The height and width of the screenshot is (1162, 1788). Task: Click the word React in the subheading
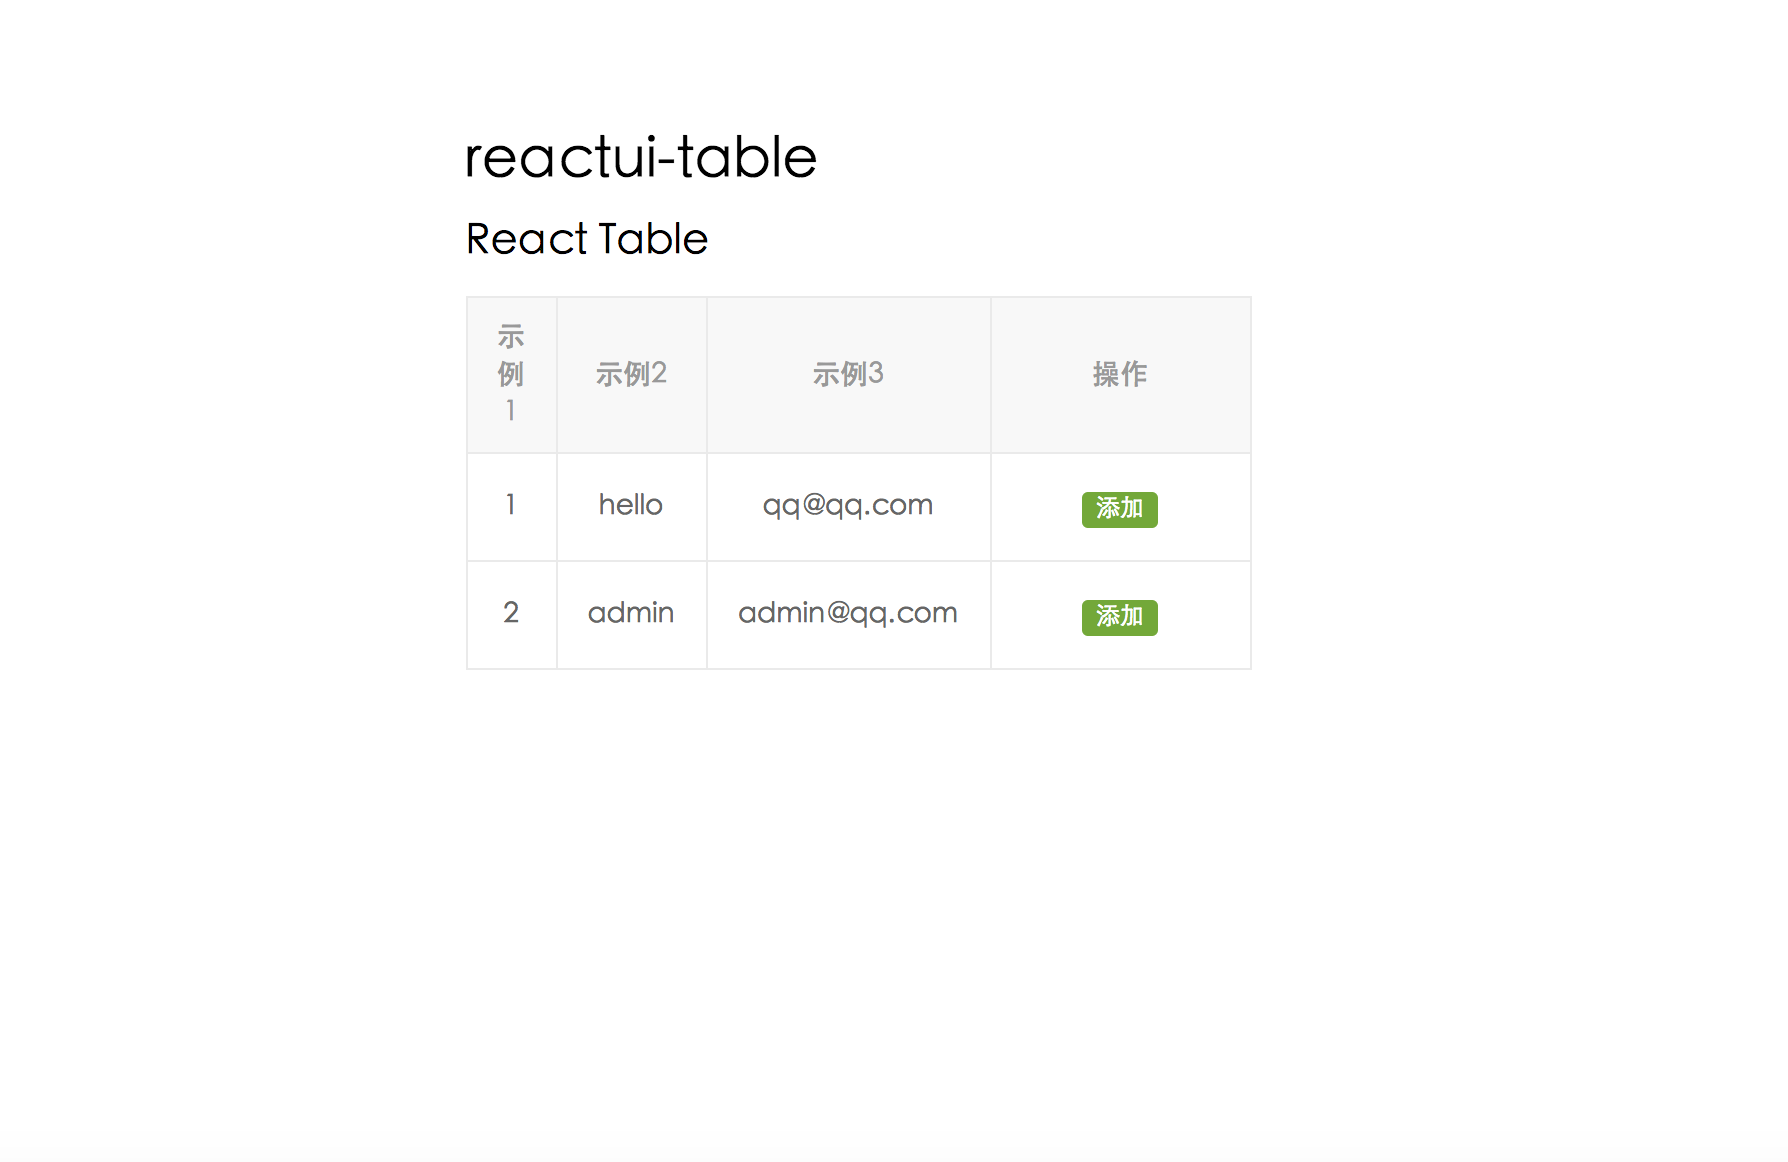(527, 240)
